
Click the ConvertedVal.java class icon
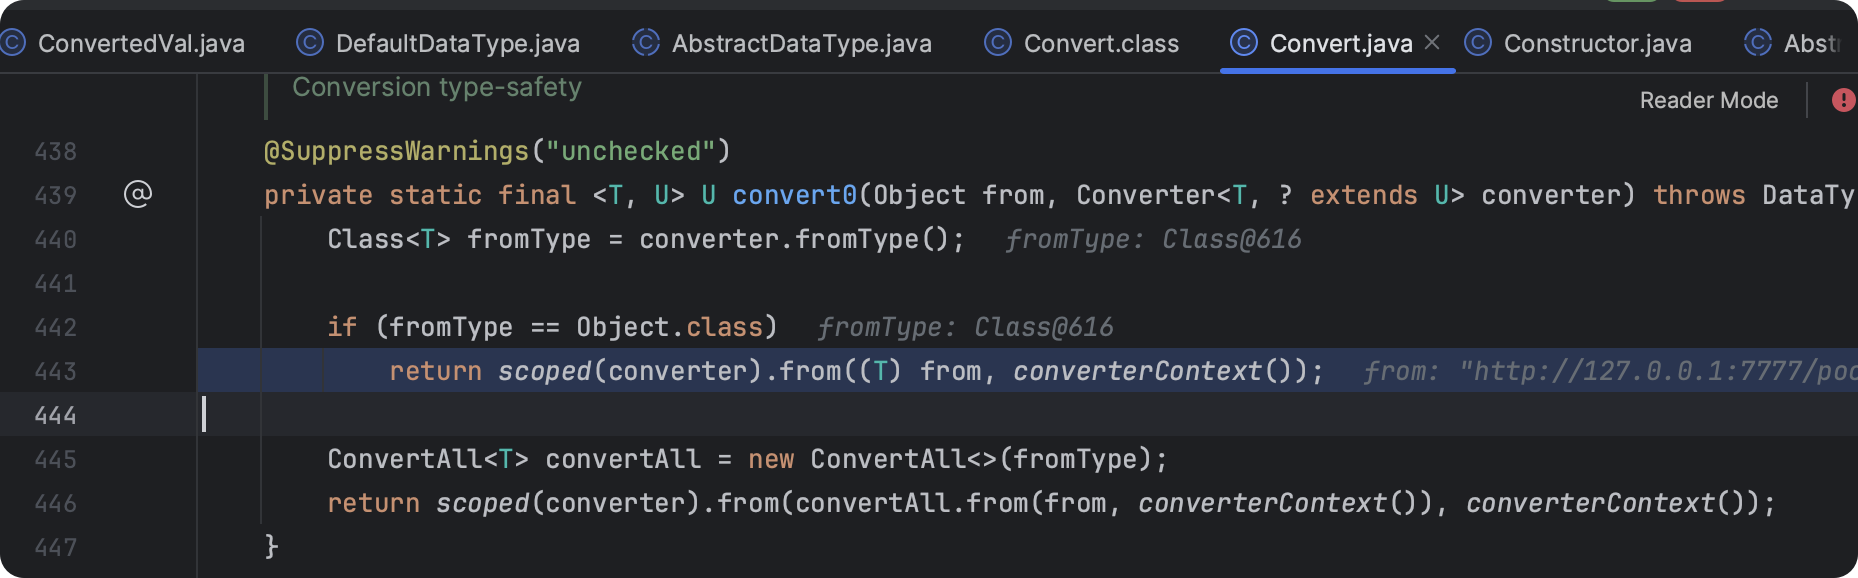click(x=12, y=43)
